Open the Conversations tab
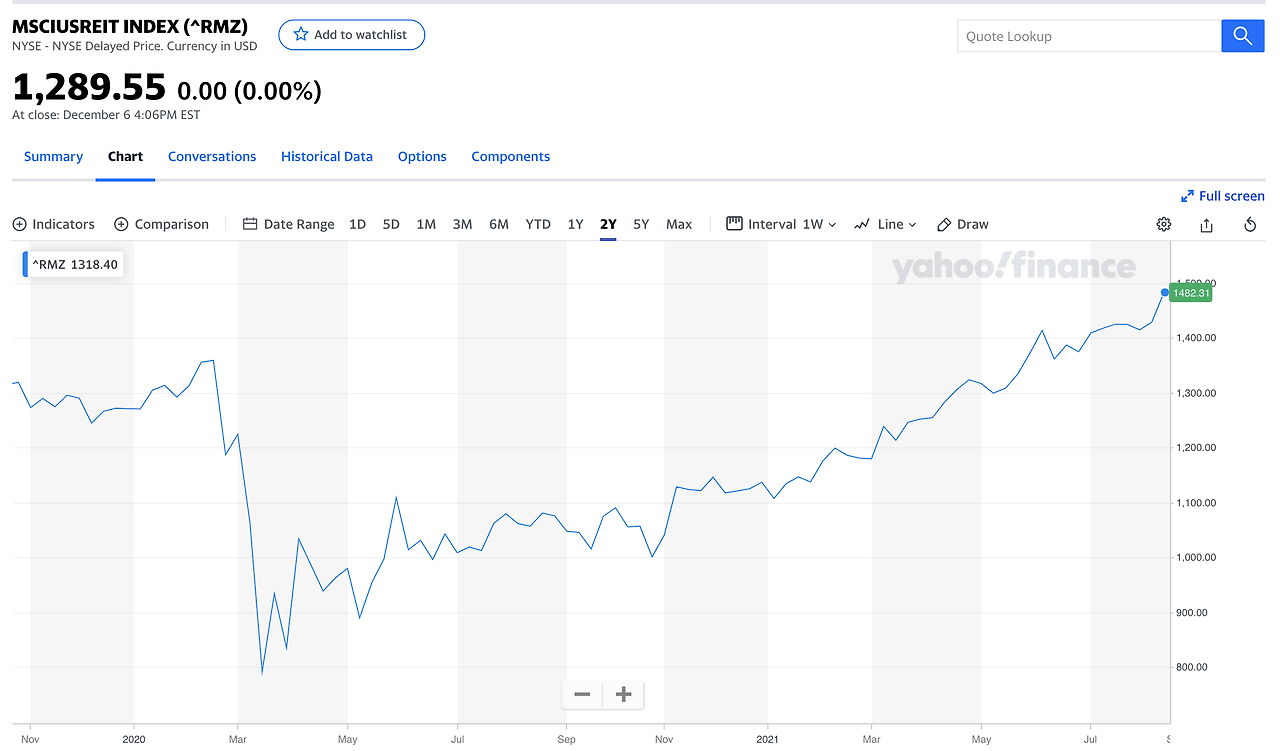The width and height of the screenshot is (1280, 751). tap(212, 157)
